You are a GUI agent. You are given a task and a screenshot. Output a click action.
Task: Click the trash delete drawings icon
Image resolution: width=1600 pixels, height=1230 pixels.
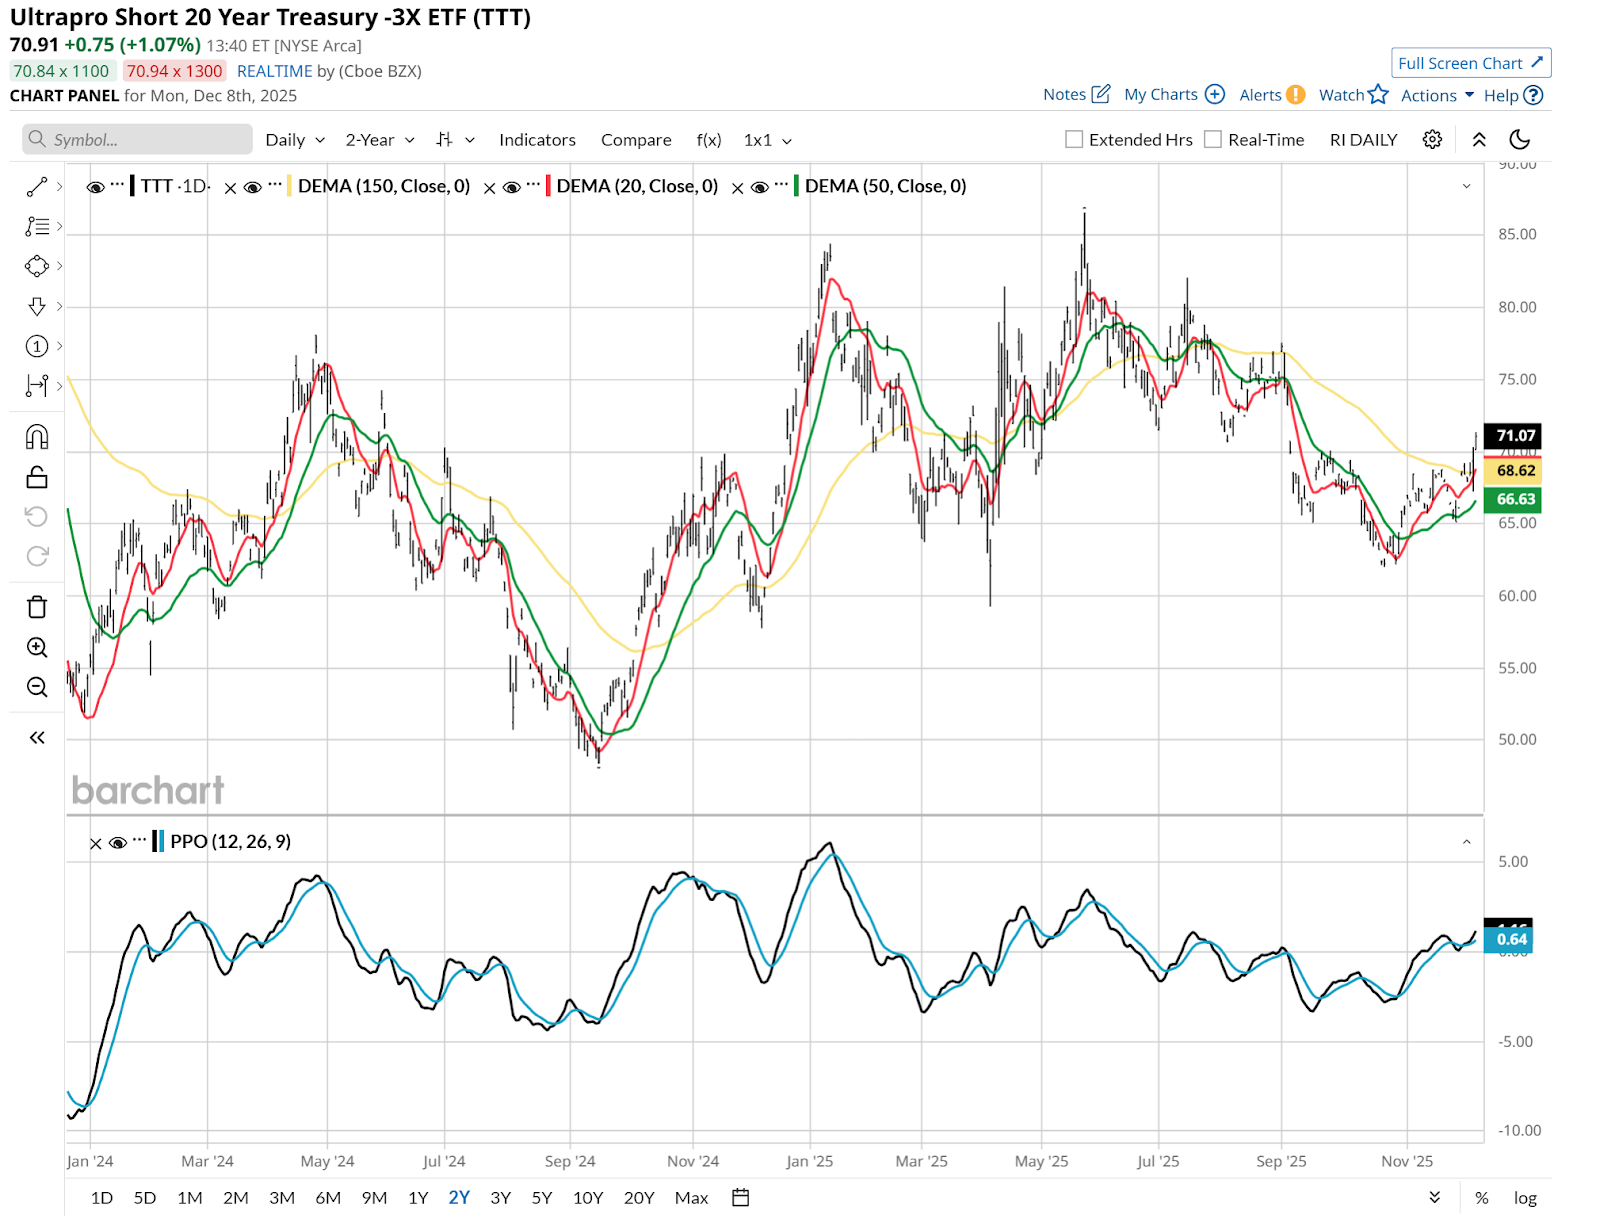37,607
